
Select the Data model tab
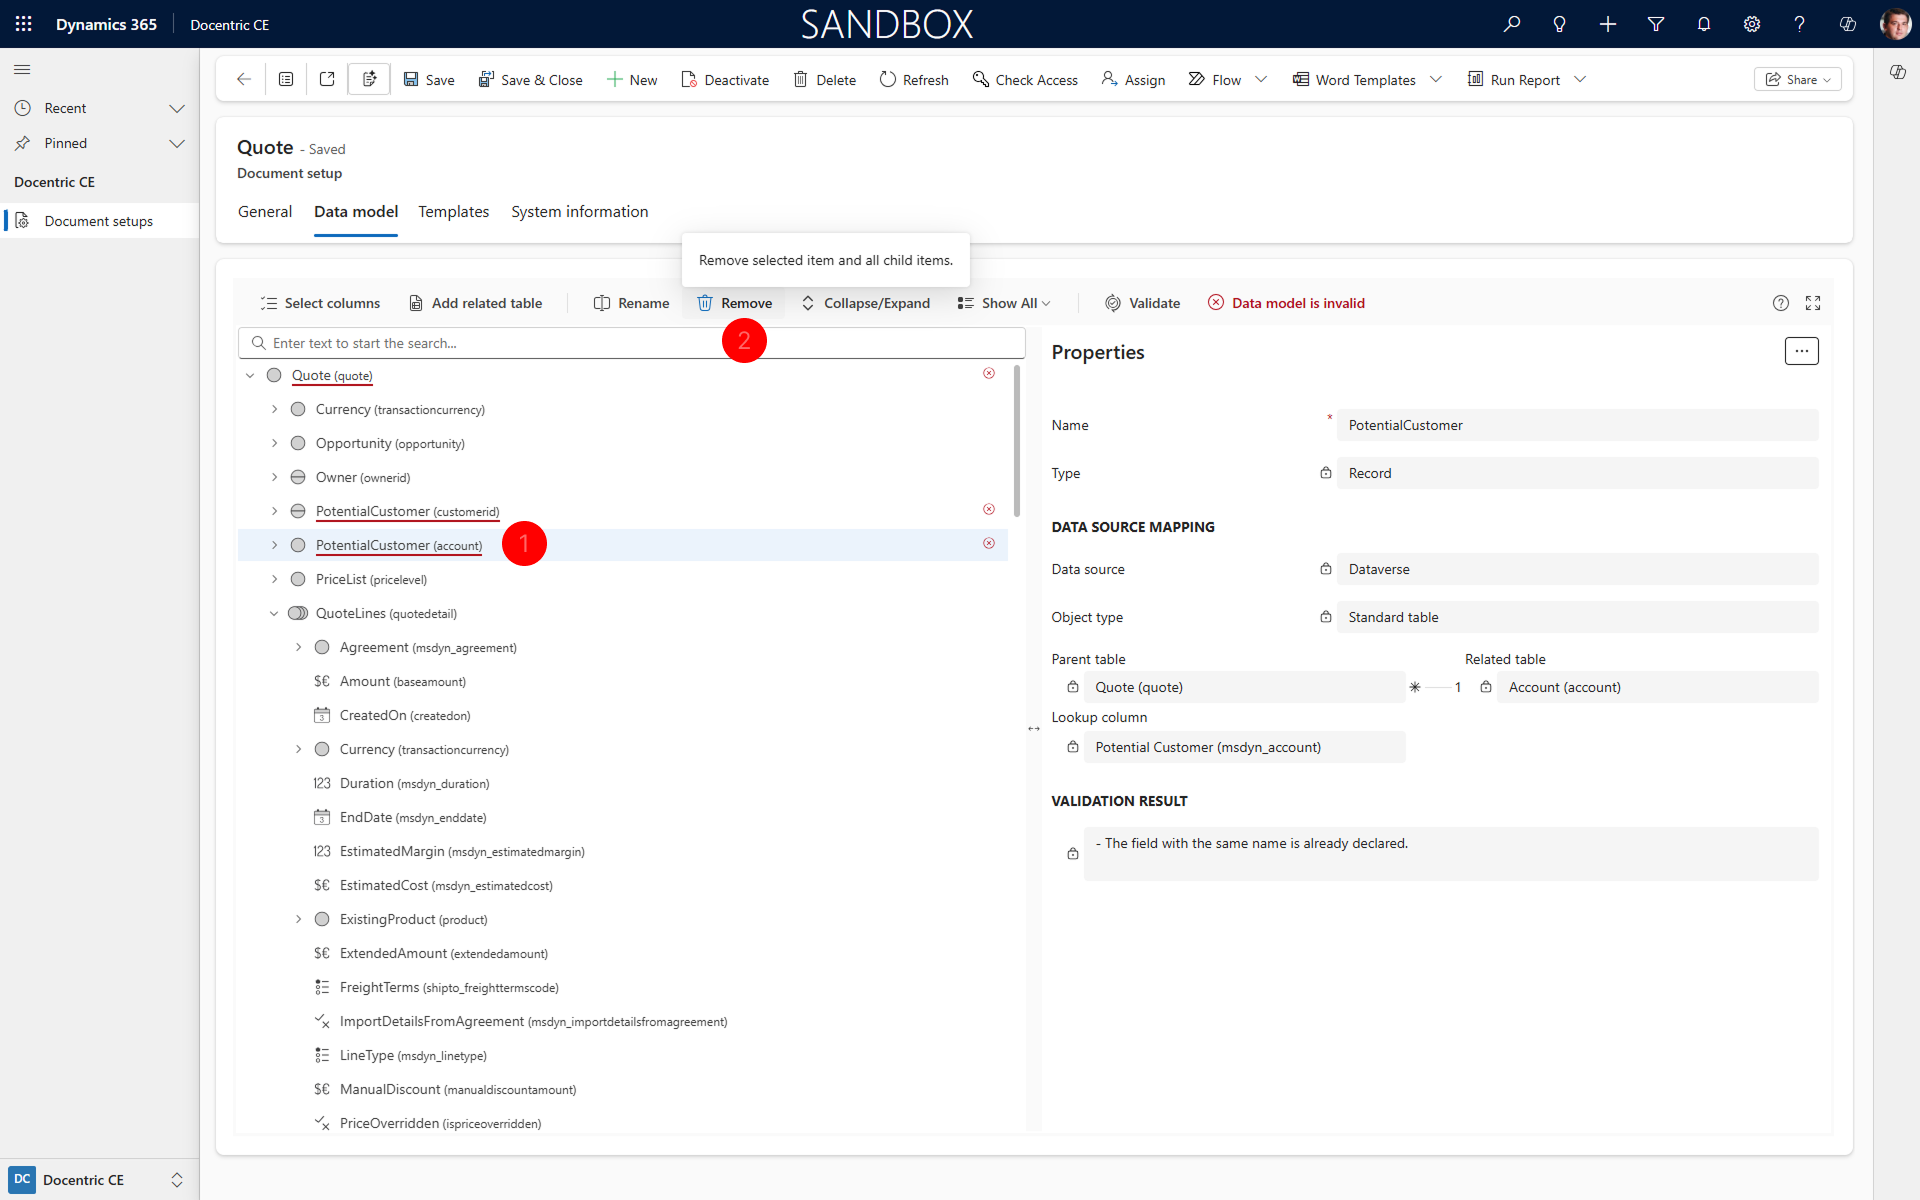[356, 212]
